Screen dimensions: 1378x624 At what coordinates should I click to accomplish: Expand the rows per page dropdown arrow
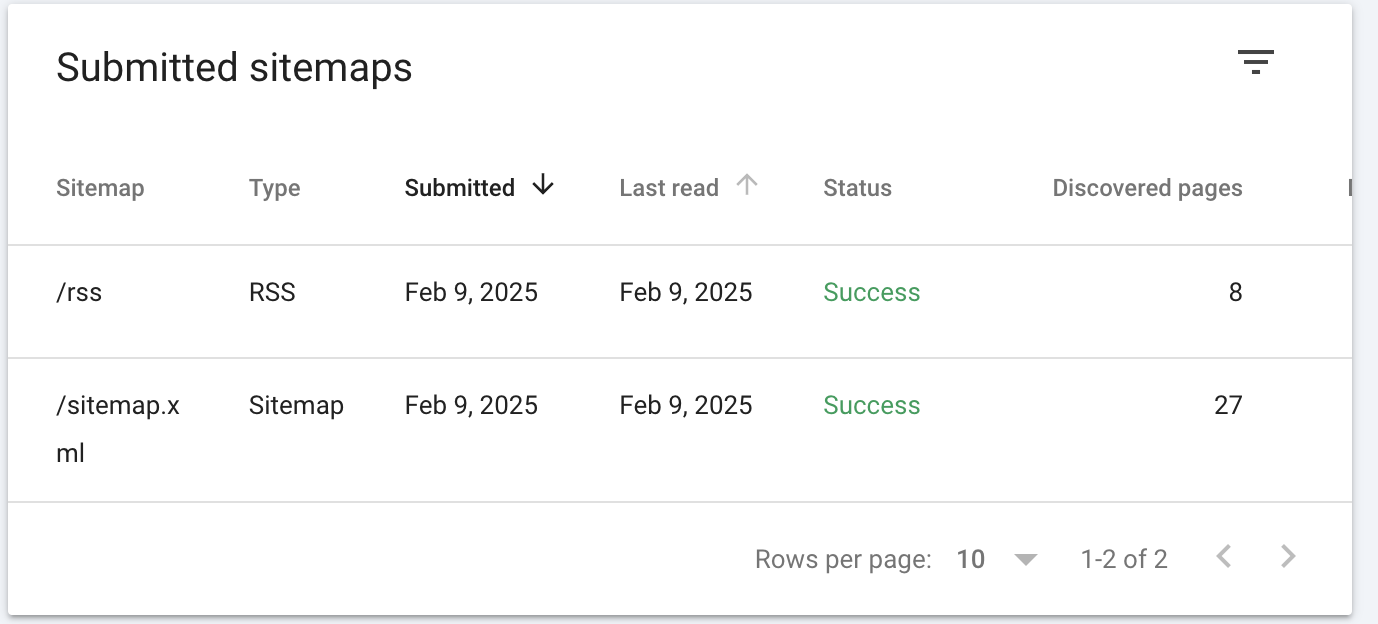(x=1026, y=559)
